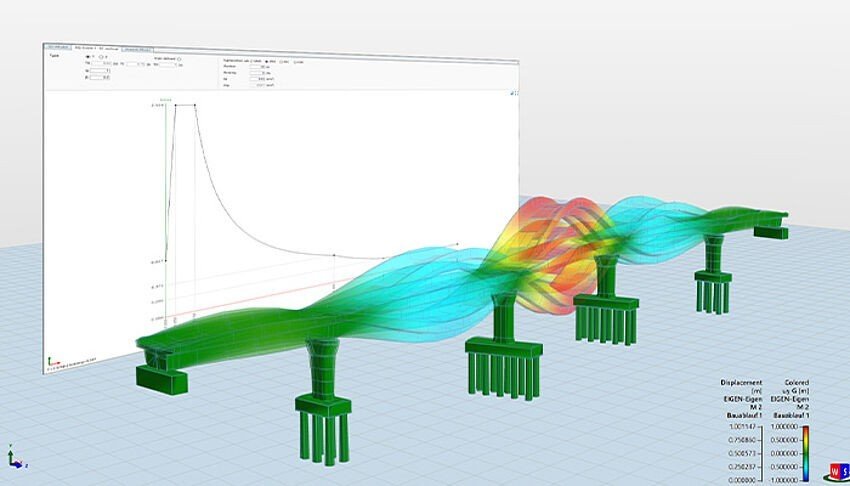Click the first period input field in the Type row
This screenshot has height=486, width=850.
[x=101, y=64]
